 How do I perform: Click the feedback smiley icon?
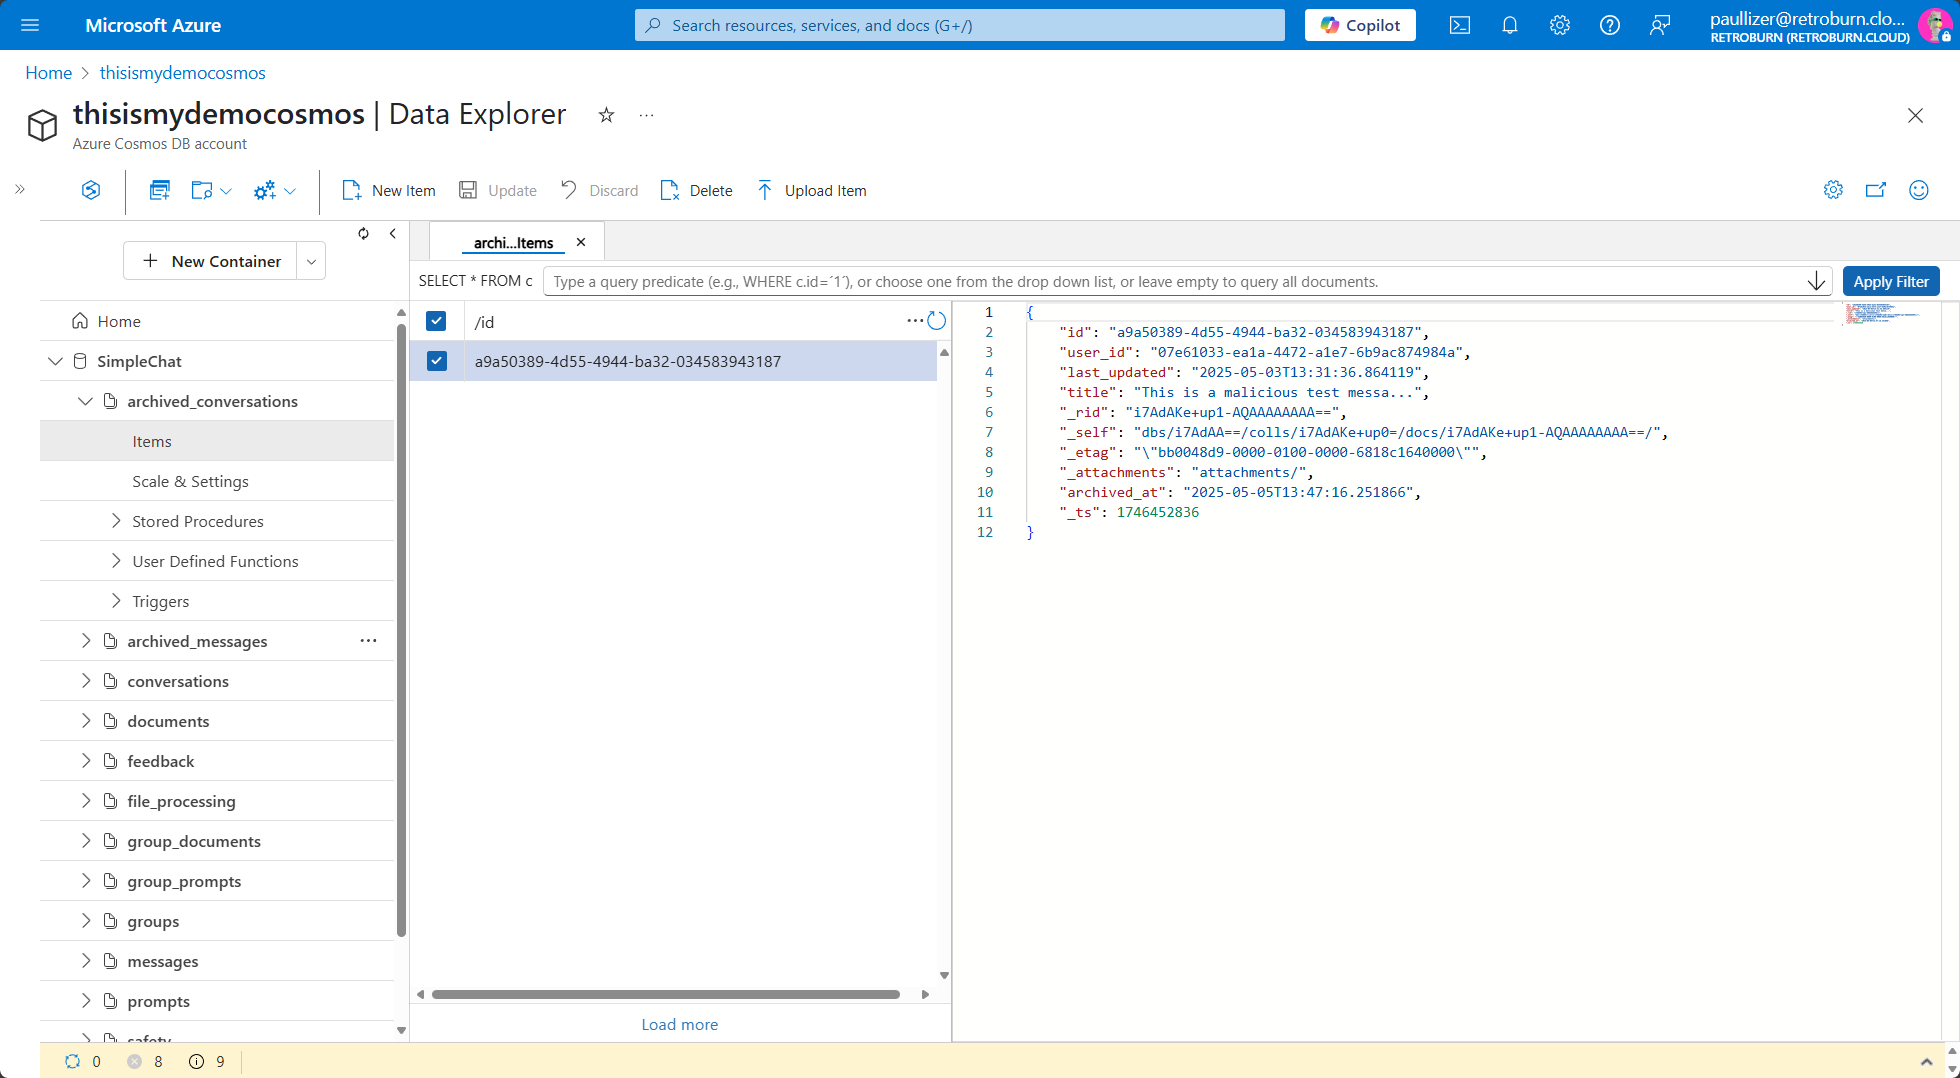pyautogui.click(x=1918, y=190)
